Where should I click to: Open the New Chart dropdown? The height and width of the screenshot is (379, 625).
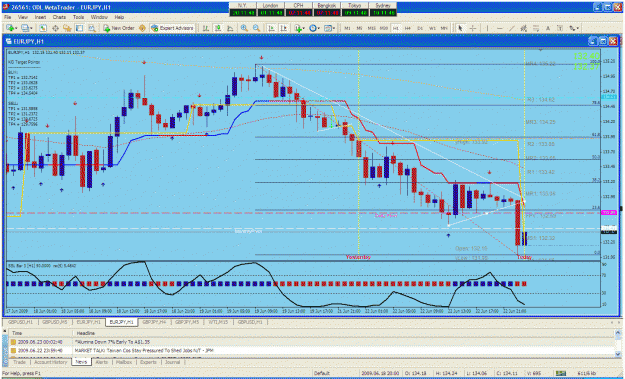(12, 28)
